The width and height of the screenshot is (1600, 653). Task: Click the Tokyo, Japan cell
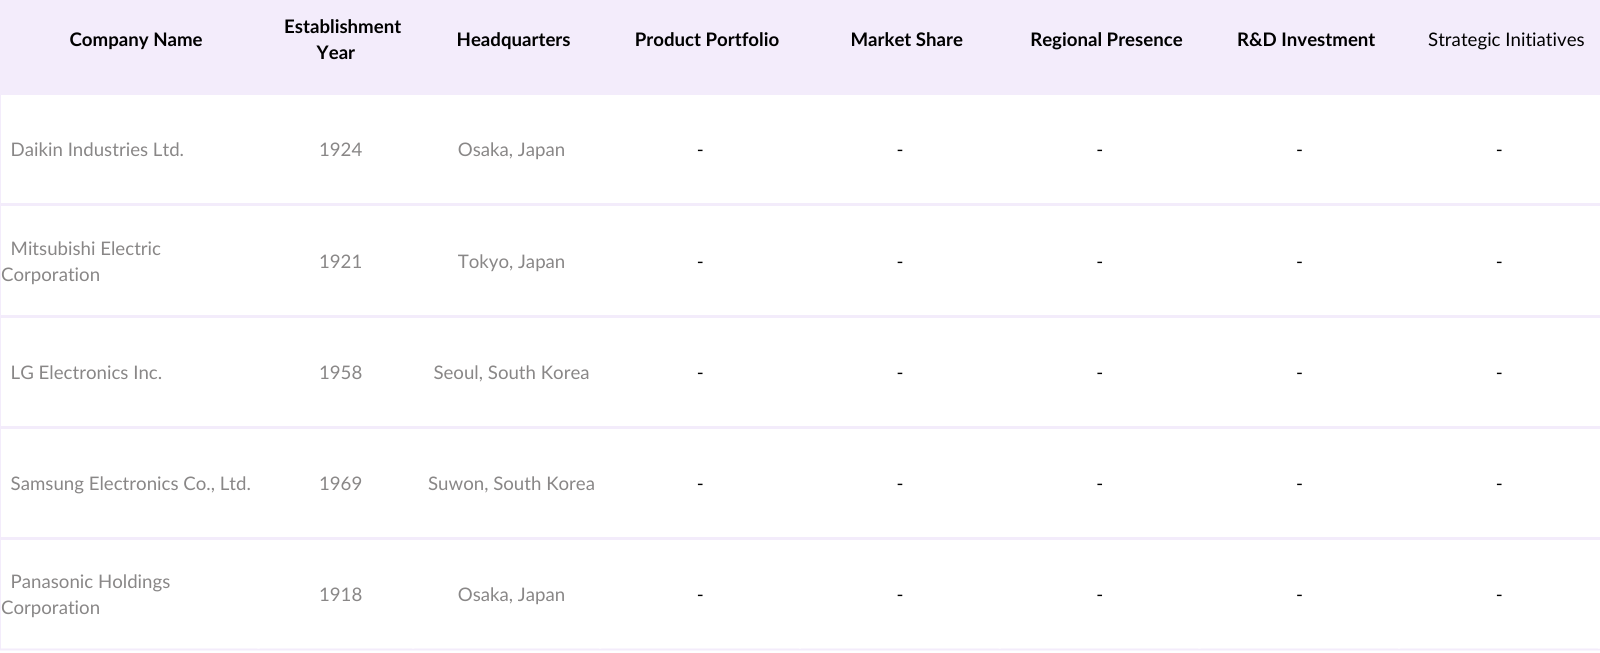pyautogui.click(x=511, y=262)
